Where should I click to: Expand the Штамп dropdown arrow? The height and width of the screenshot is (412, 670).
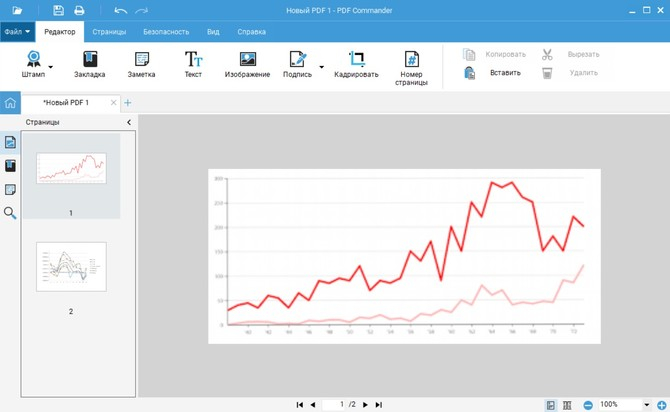51,67
